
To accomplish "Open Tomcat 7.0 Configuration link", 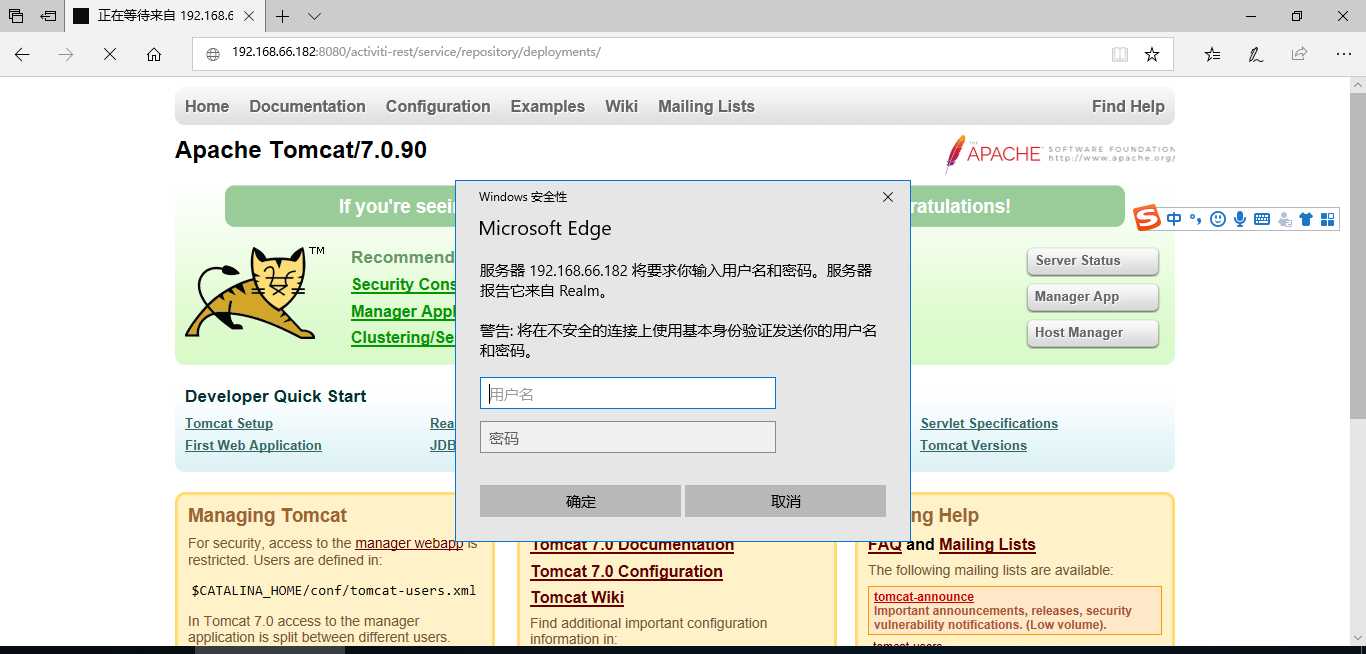I will point(626,571).
